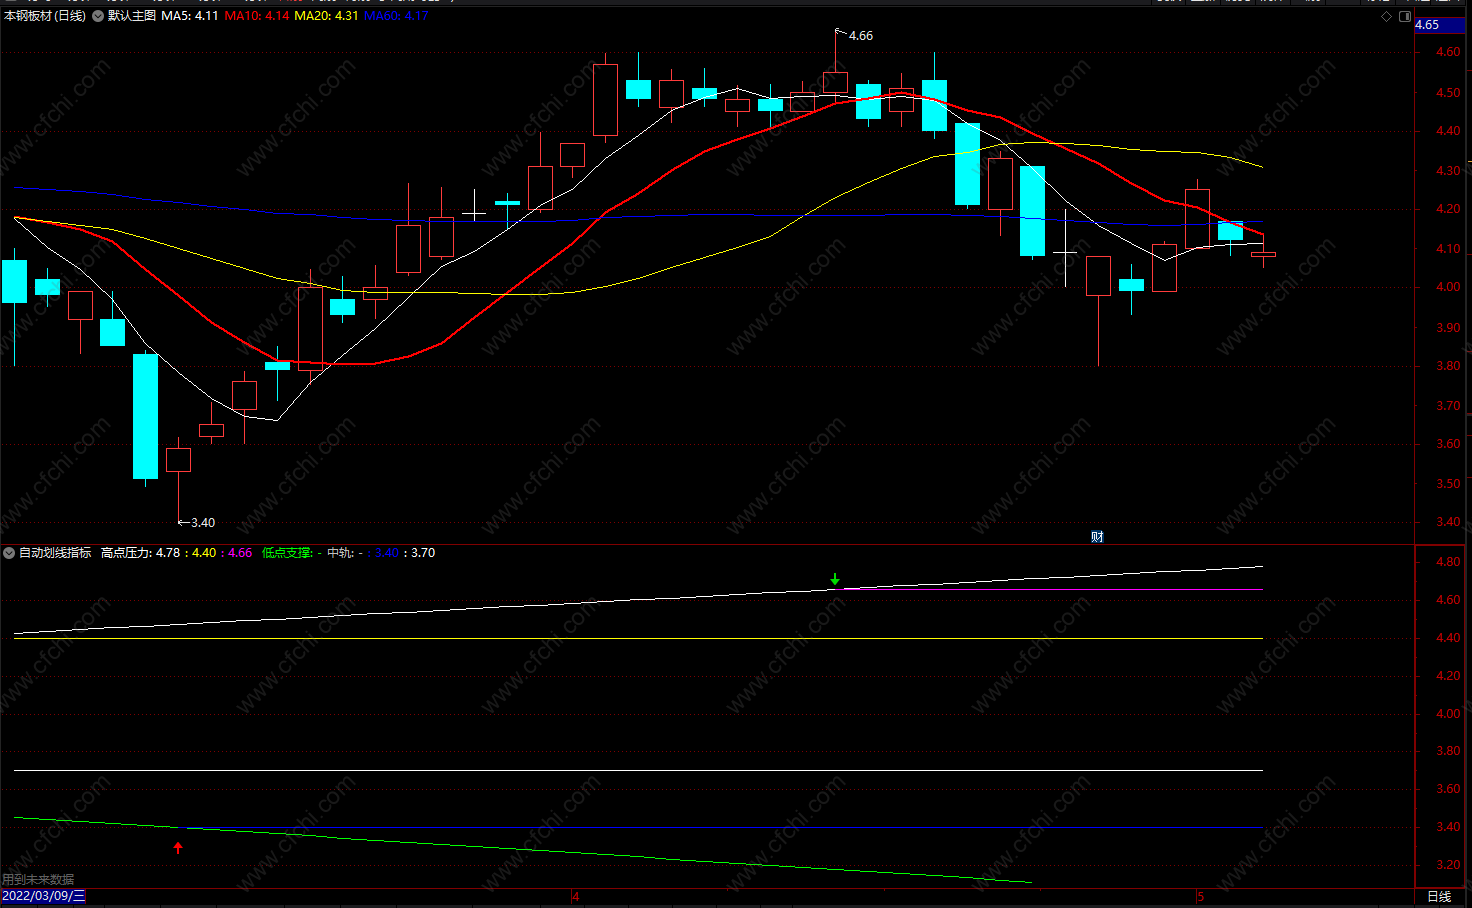Click the 默认主图 label

click(132, 16)
